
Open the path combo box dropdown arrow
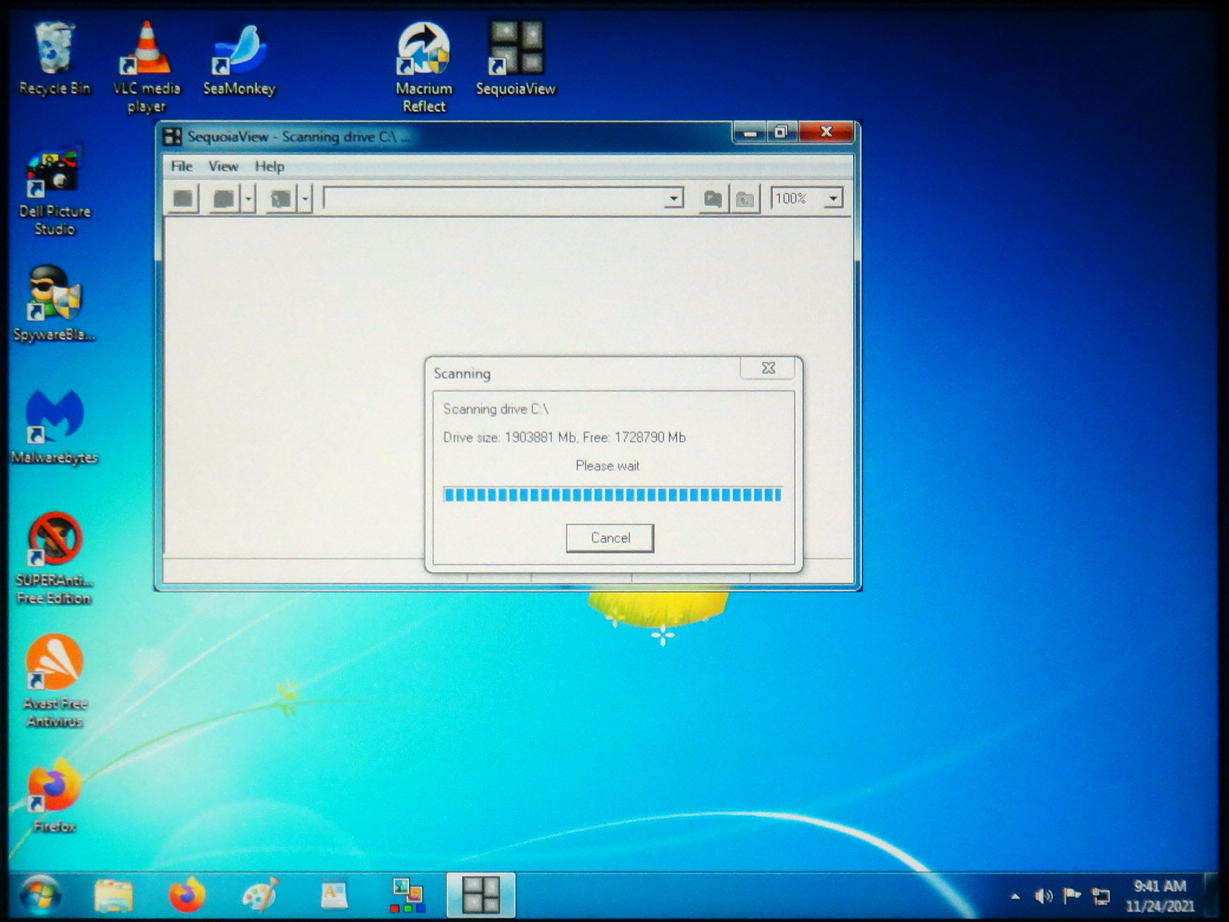(x=673, y=199)
